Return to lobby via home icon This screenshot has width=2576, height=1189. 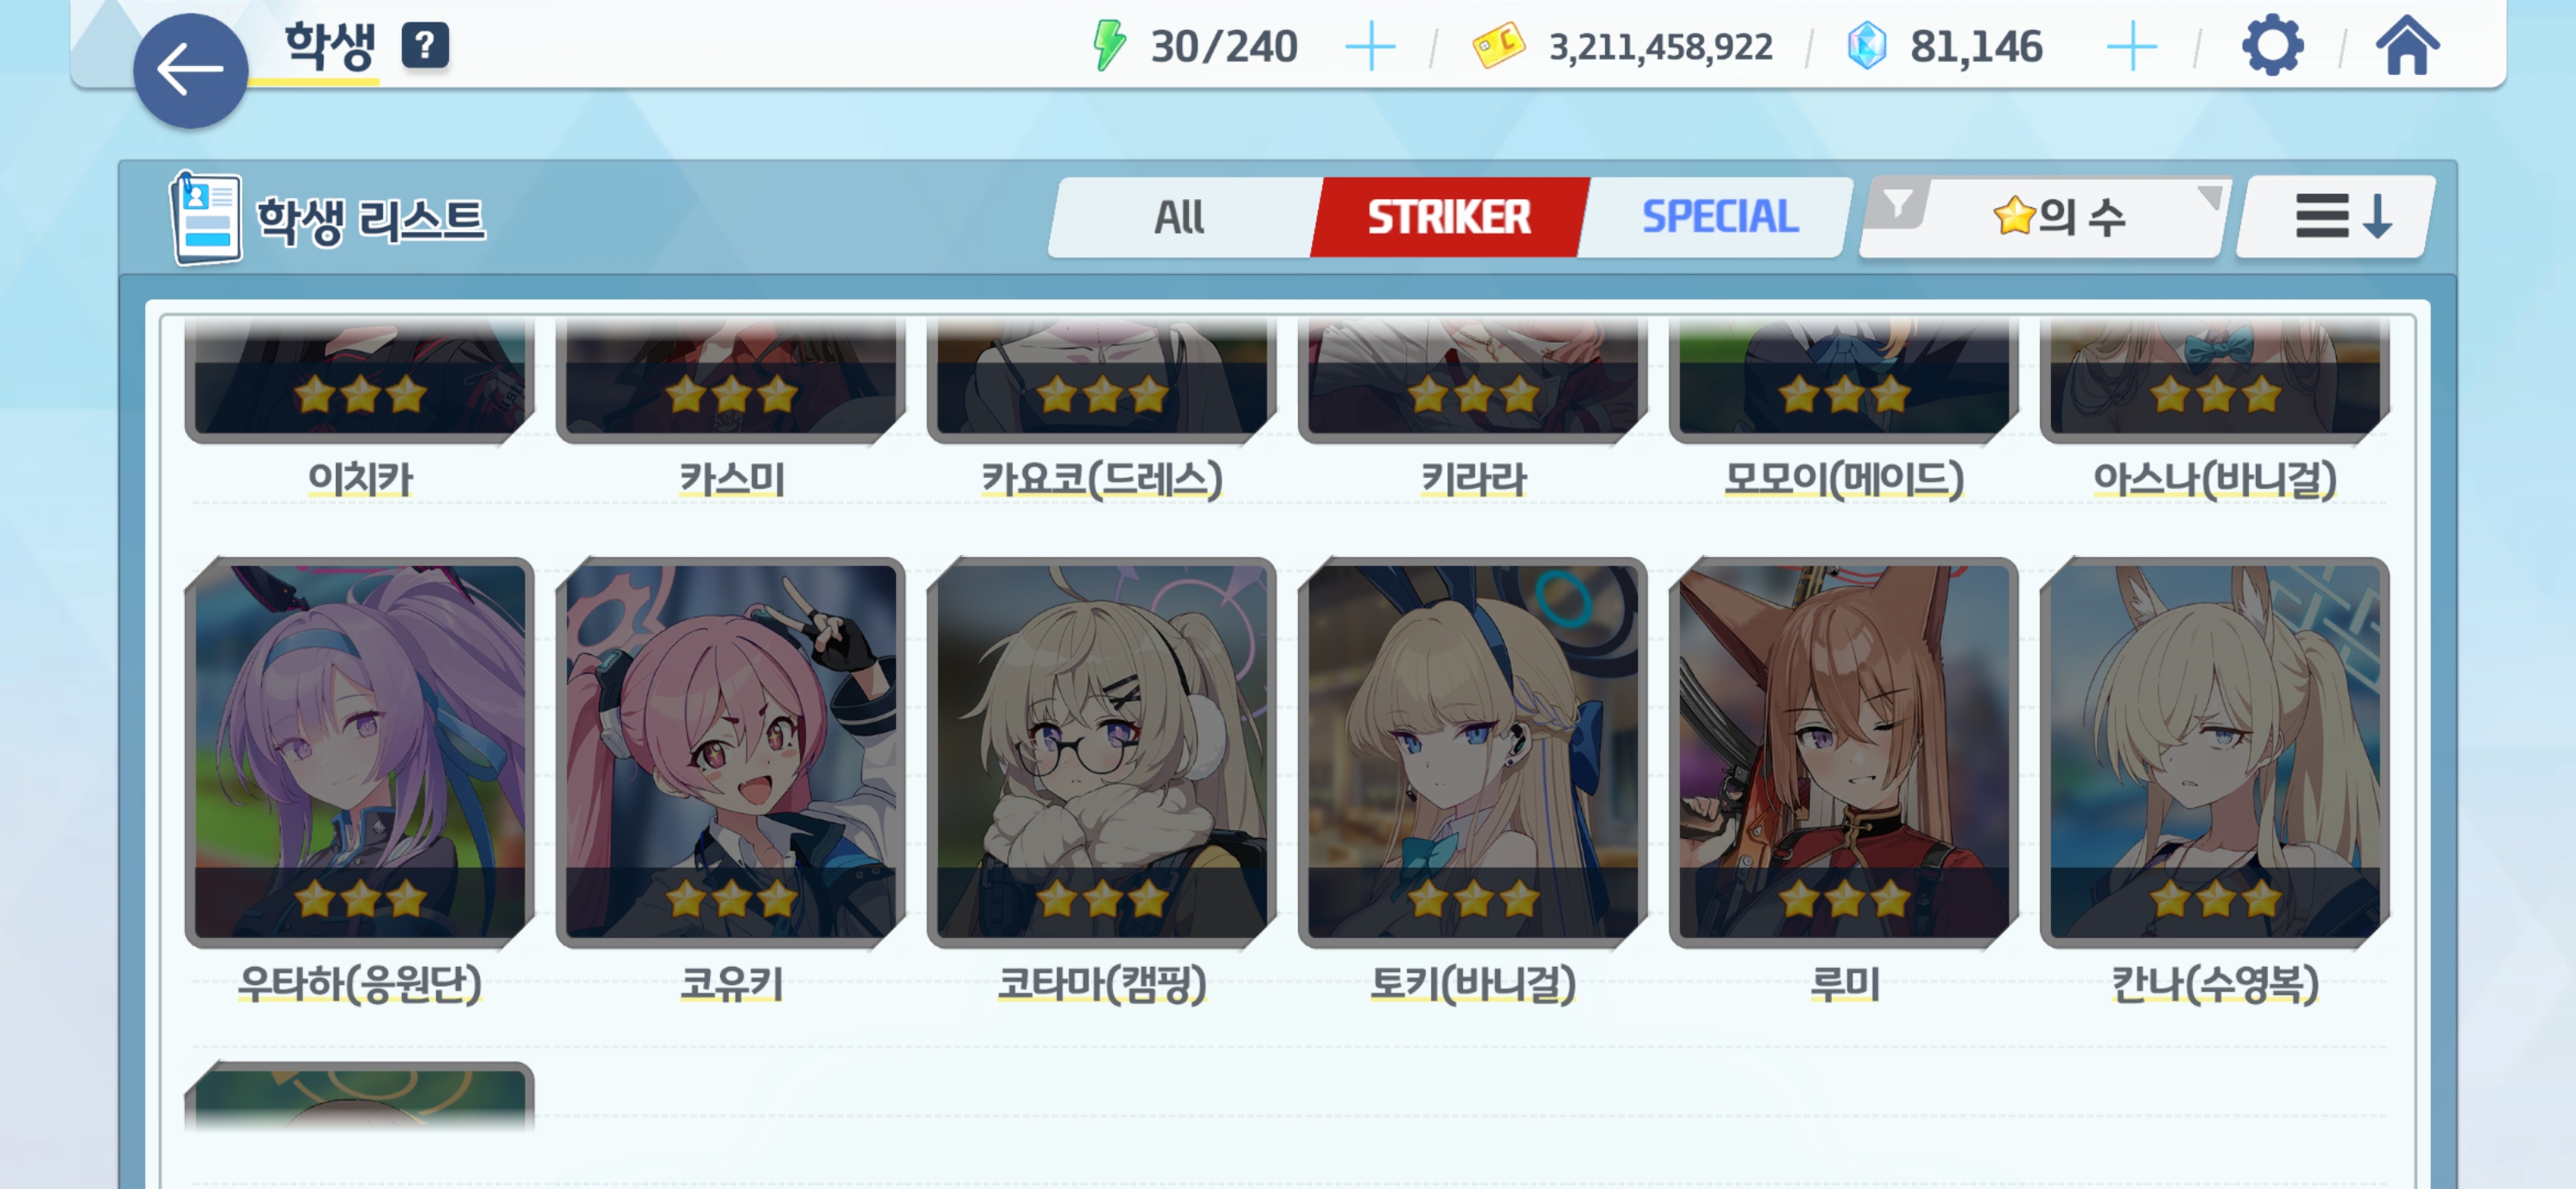(2407, 45)
